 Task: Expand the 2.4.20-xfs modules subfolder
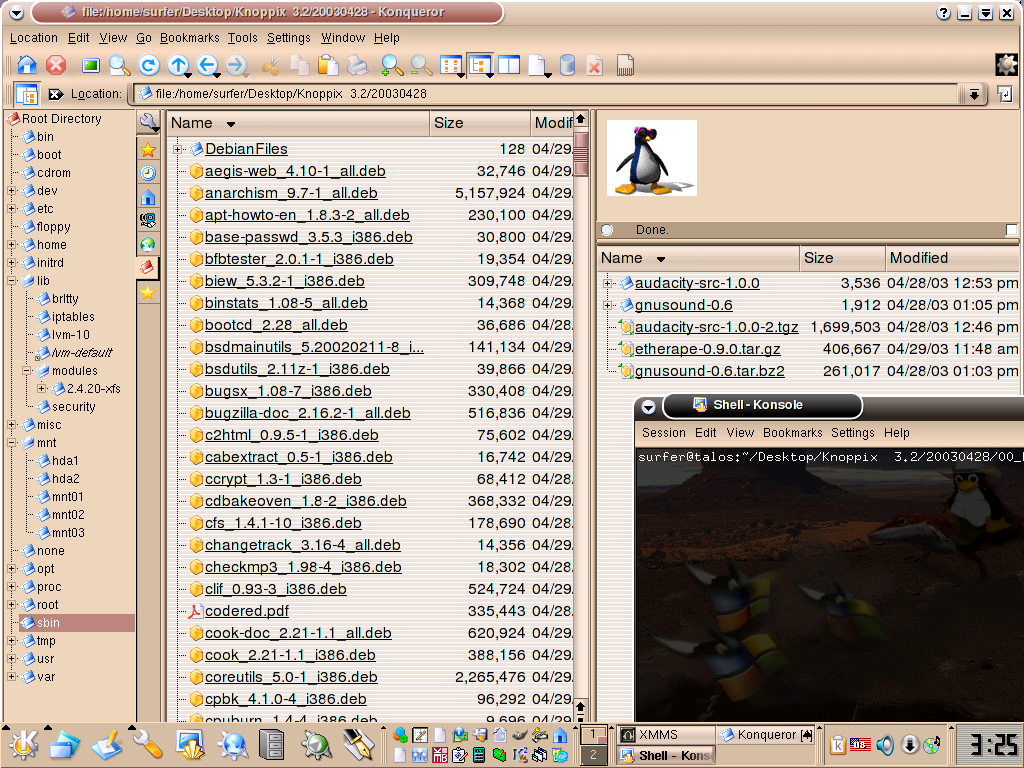point(42,389)
